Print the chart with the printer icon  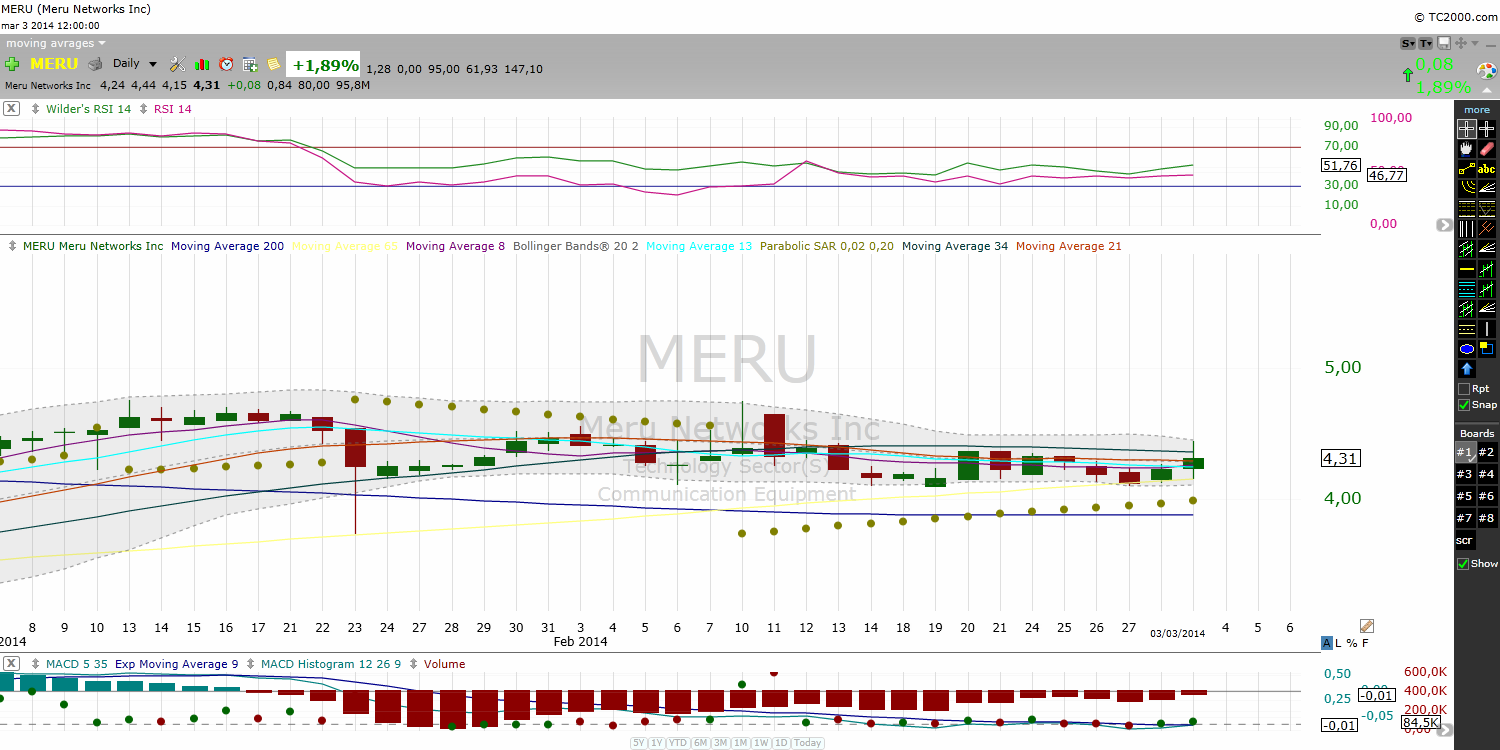coord(95,64)
